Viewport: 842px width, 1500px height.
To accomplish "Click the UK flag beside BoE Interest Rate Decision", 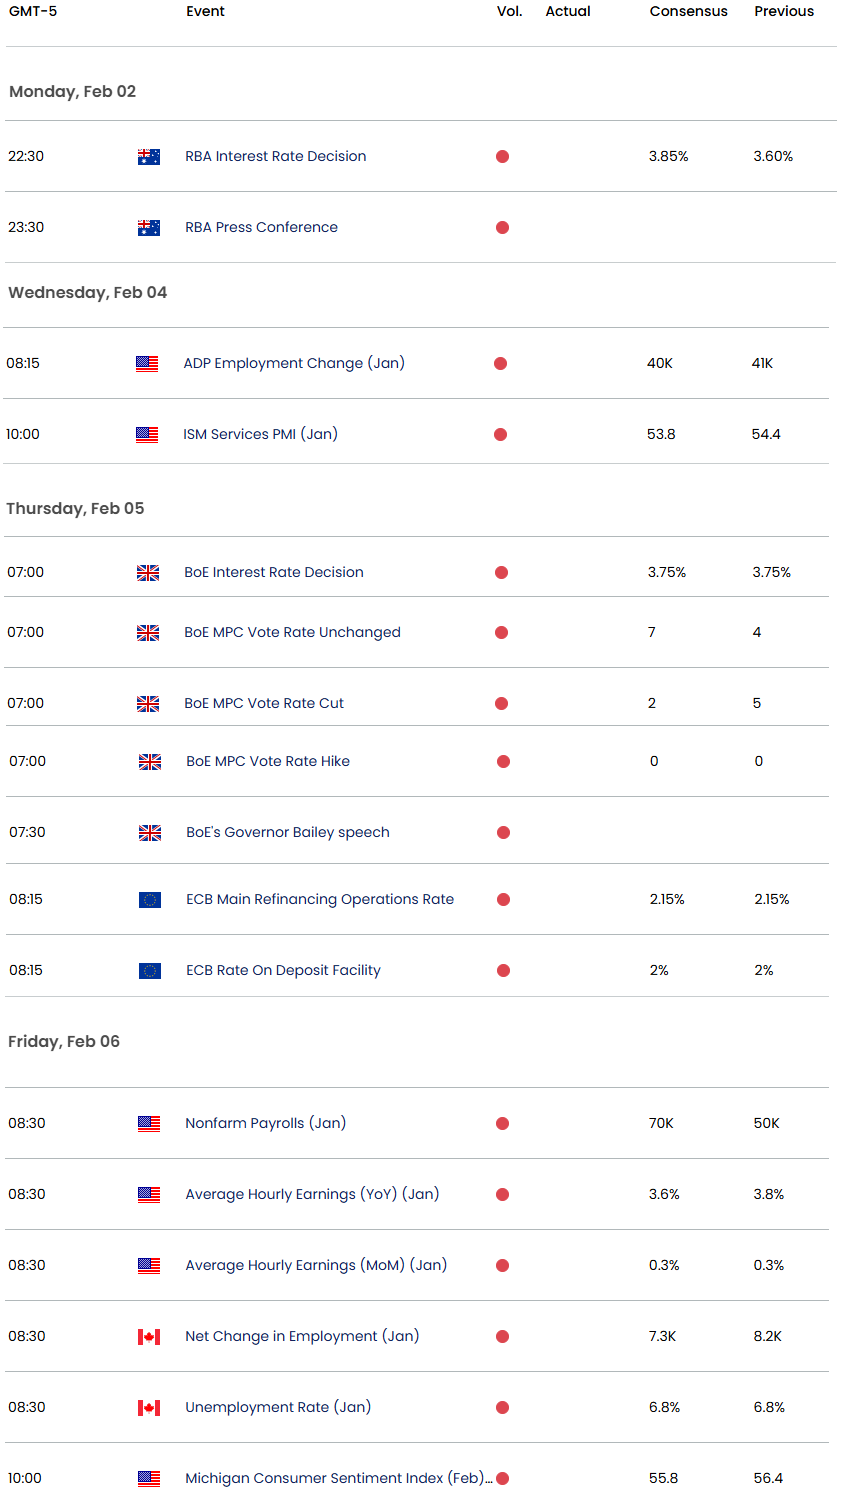I will click(x=148, y=572).
